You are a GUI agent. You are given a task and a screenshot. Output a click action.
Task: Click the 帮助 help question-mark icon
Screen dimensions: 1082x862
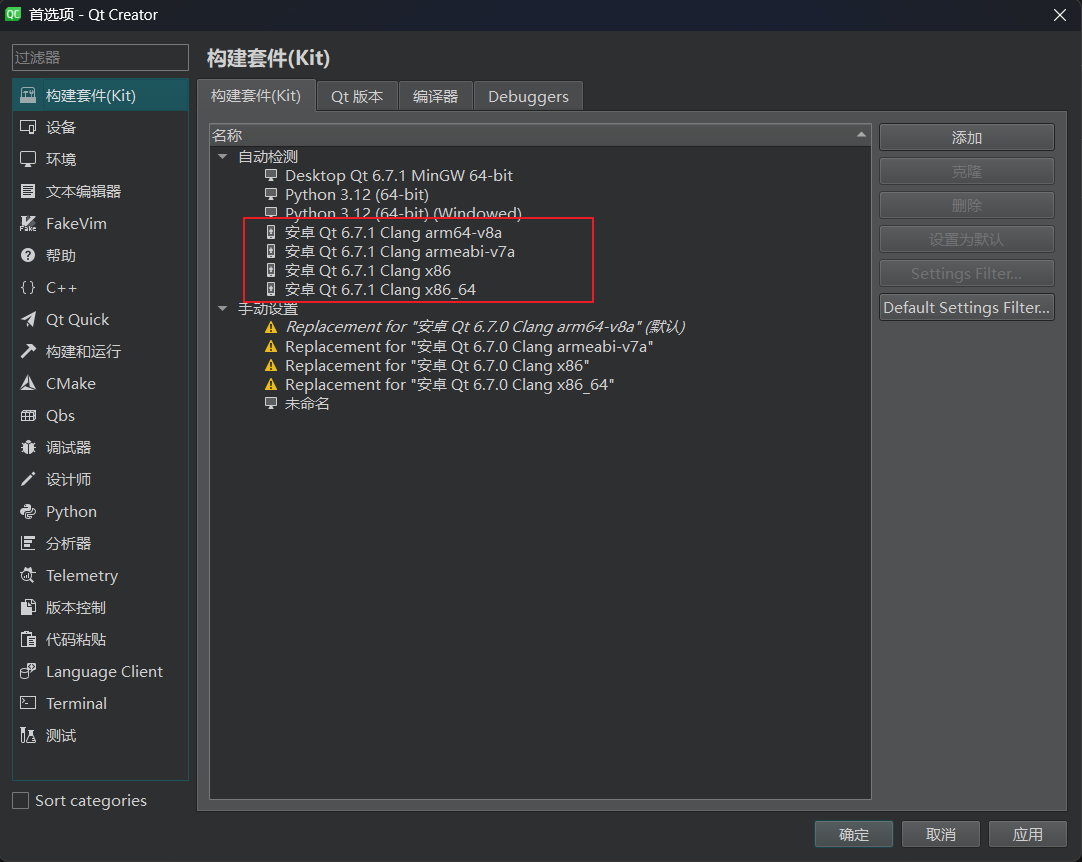pyautogui.click(x=28, y=255)
